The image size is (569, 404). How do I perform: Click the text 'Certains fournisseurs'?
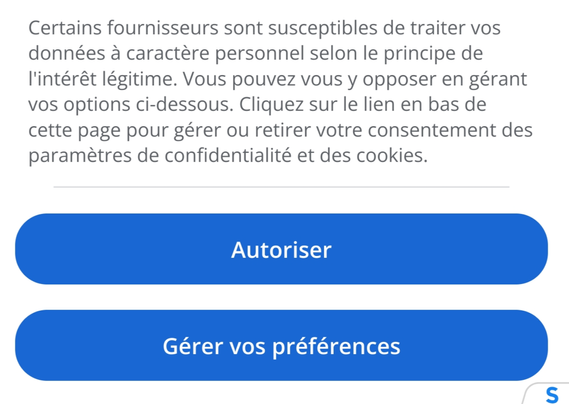click(x=123, y=28)
